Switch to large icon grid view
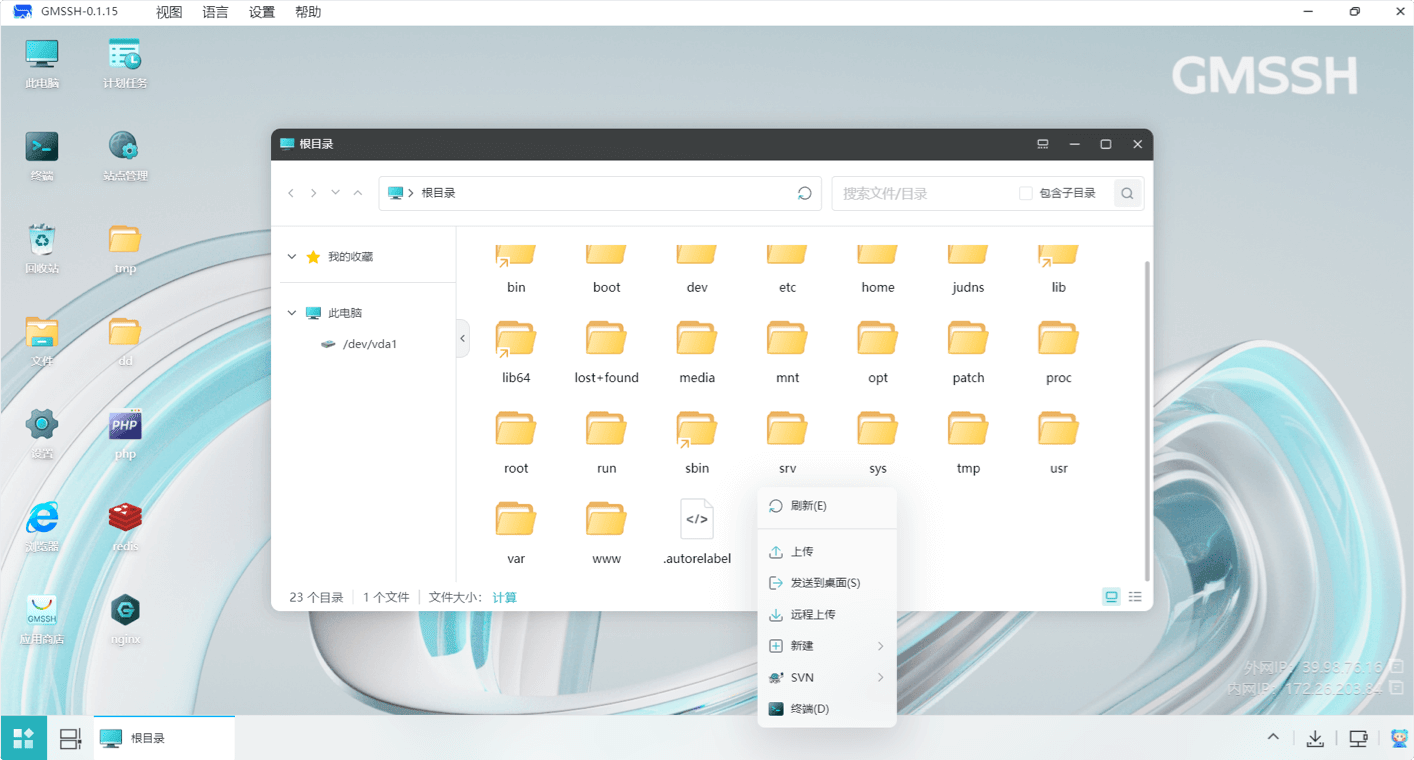Screen dimensions: 1414x760 point(1111,597)
